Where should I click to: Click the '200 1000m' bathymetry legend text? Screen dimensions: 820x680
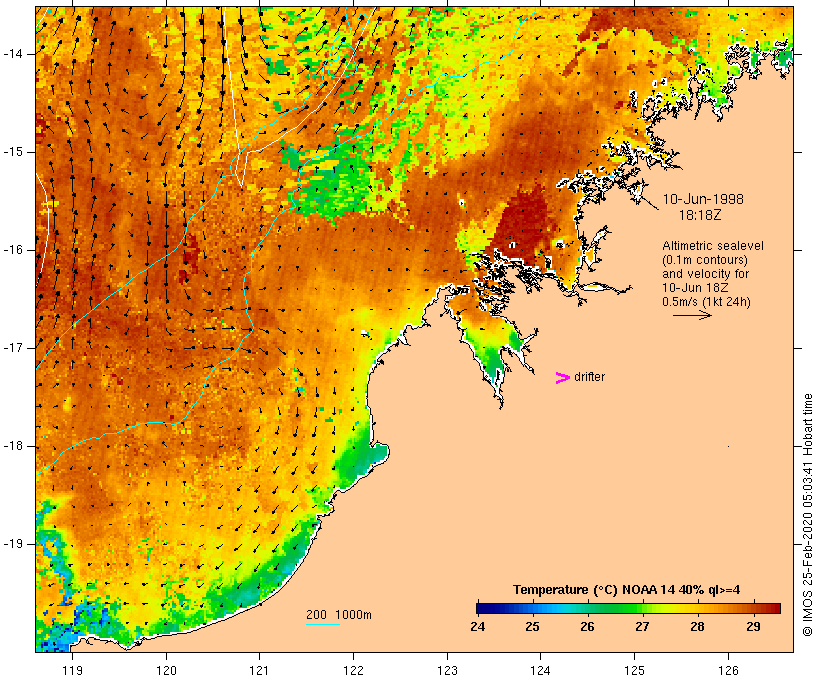339,615
